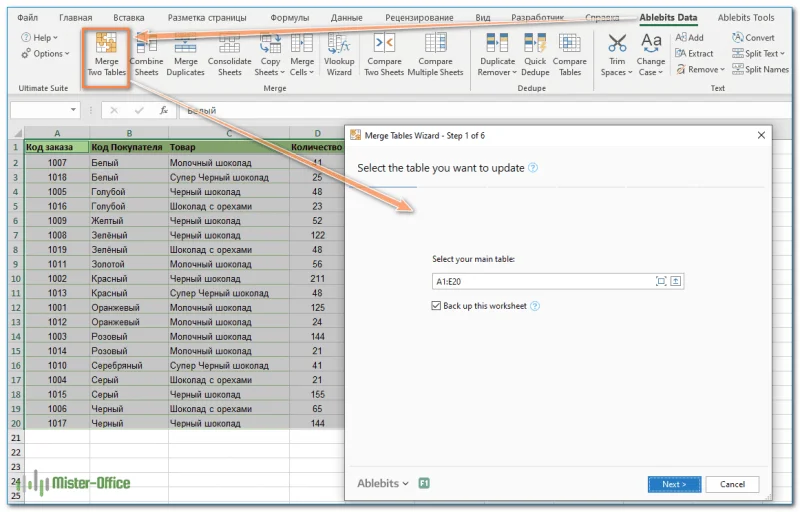The width and height of the screenshot is (800, 512).
Task: Click the Merge Duplicates icon
Action: pos(186,44)
